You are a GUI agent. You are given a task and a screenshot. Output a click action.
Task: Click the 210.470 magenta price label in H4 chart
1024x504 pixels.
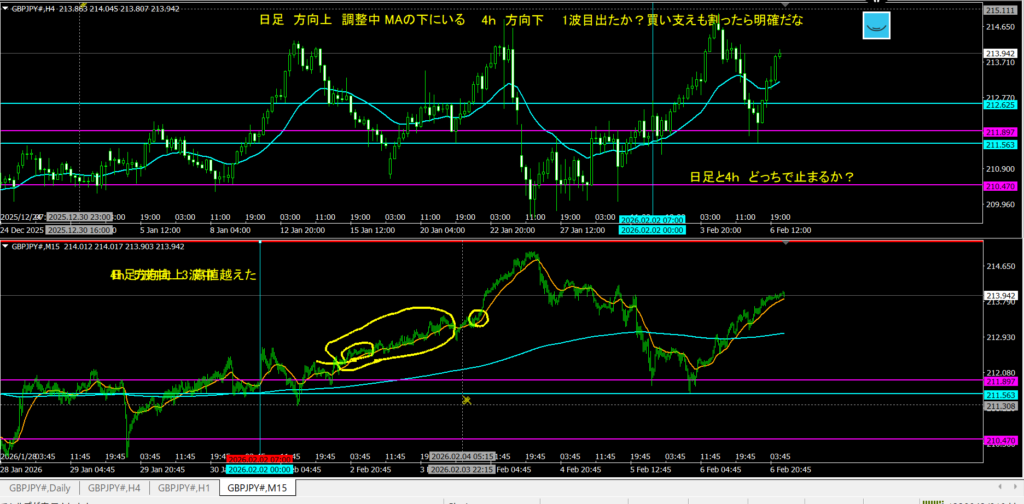click(1001, 185)
